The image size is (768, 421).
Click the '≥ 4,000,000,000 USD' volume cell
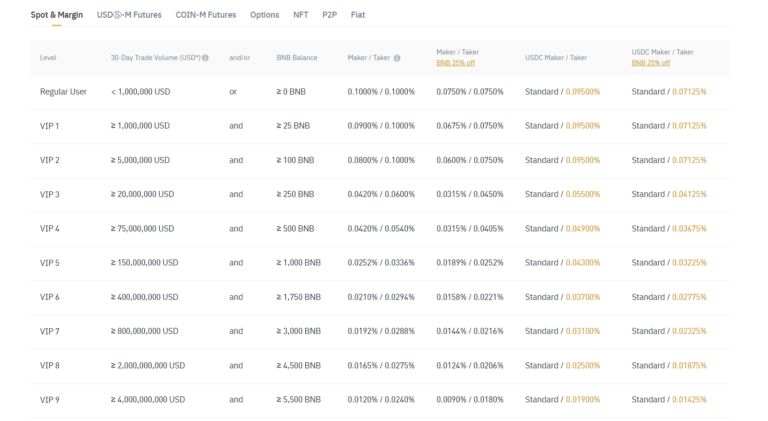click(148, 400)
